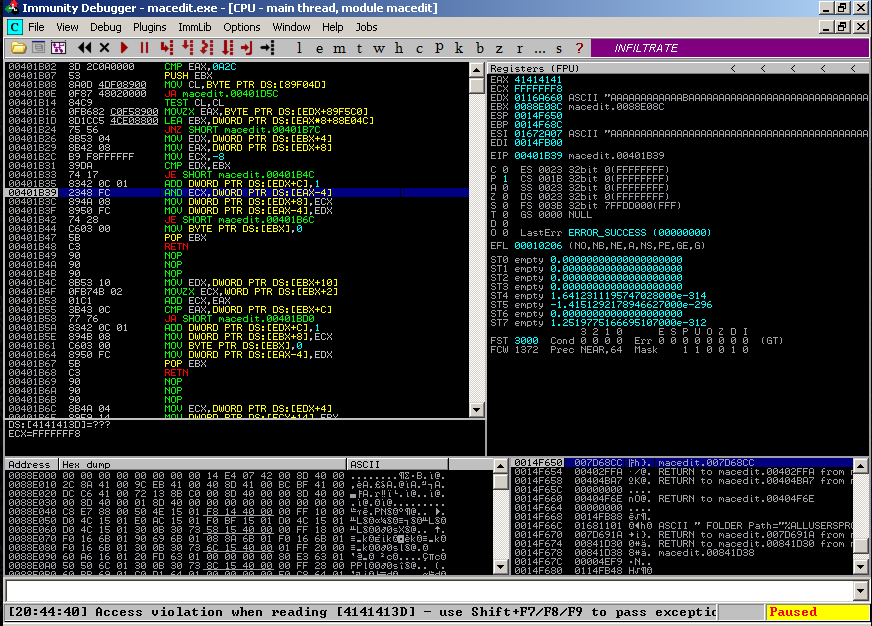Select the EIP register value 00401B39
Image resolution: width=872 pixels, height=626 pixels.
pos(538,156)
